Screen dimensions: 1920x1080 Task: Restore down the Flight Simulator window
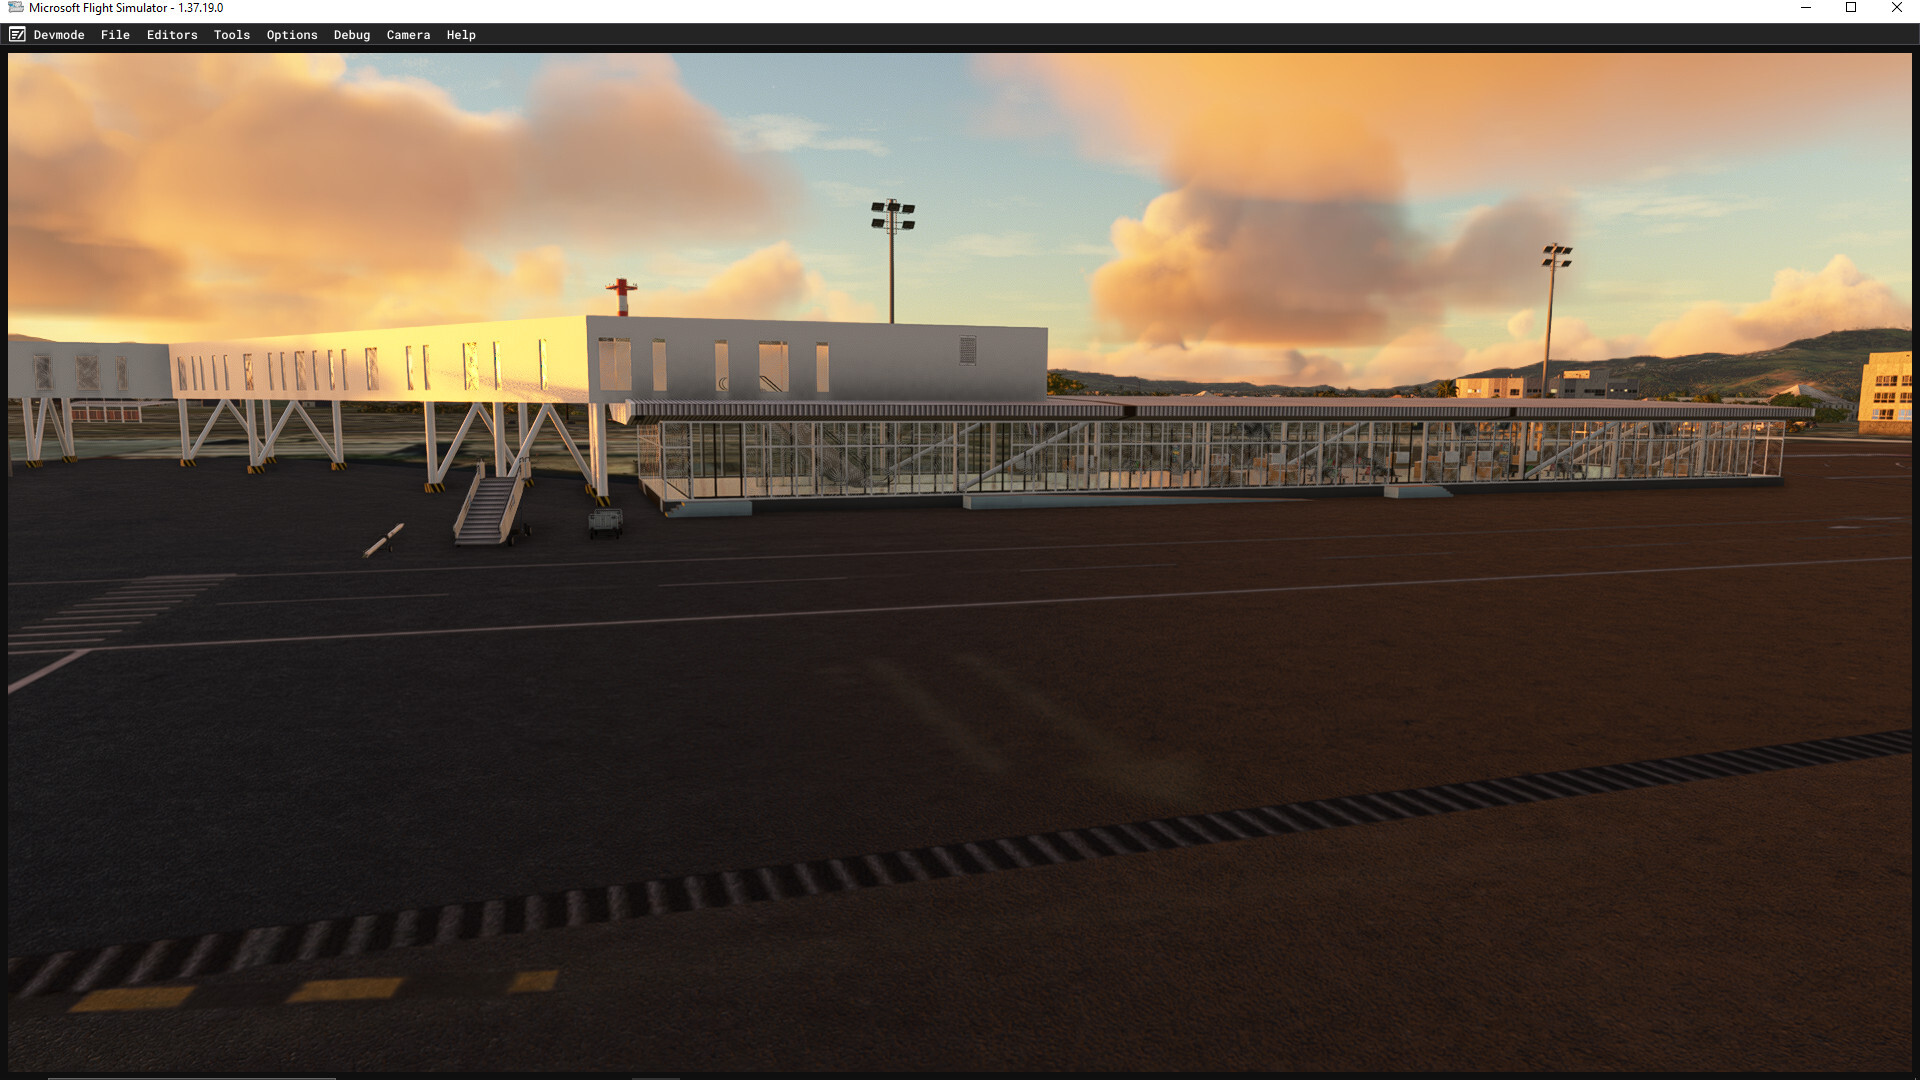point(1851,7)
